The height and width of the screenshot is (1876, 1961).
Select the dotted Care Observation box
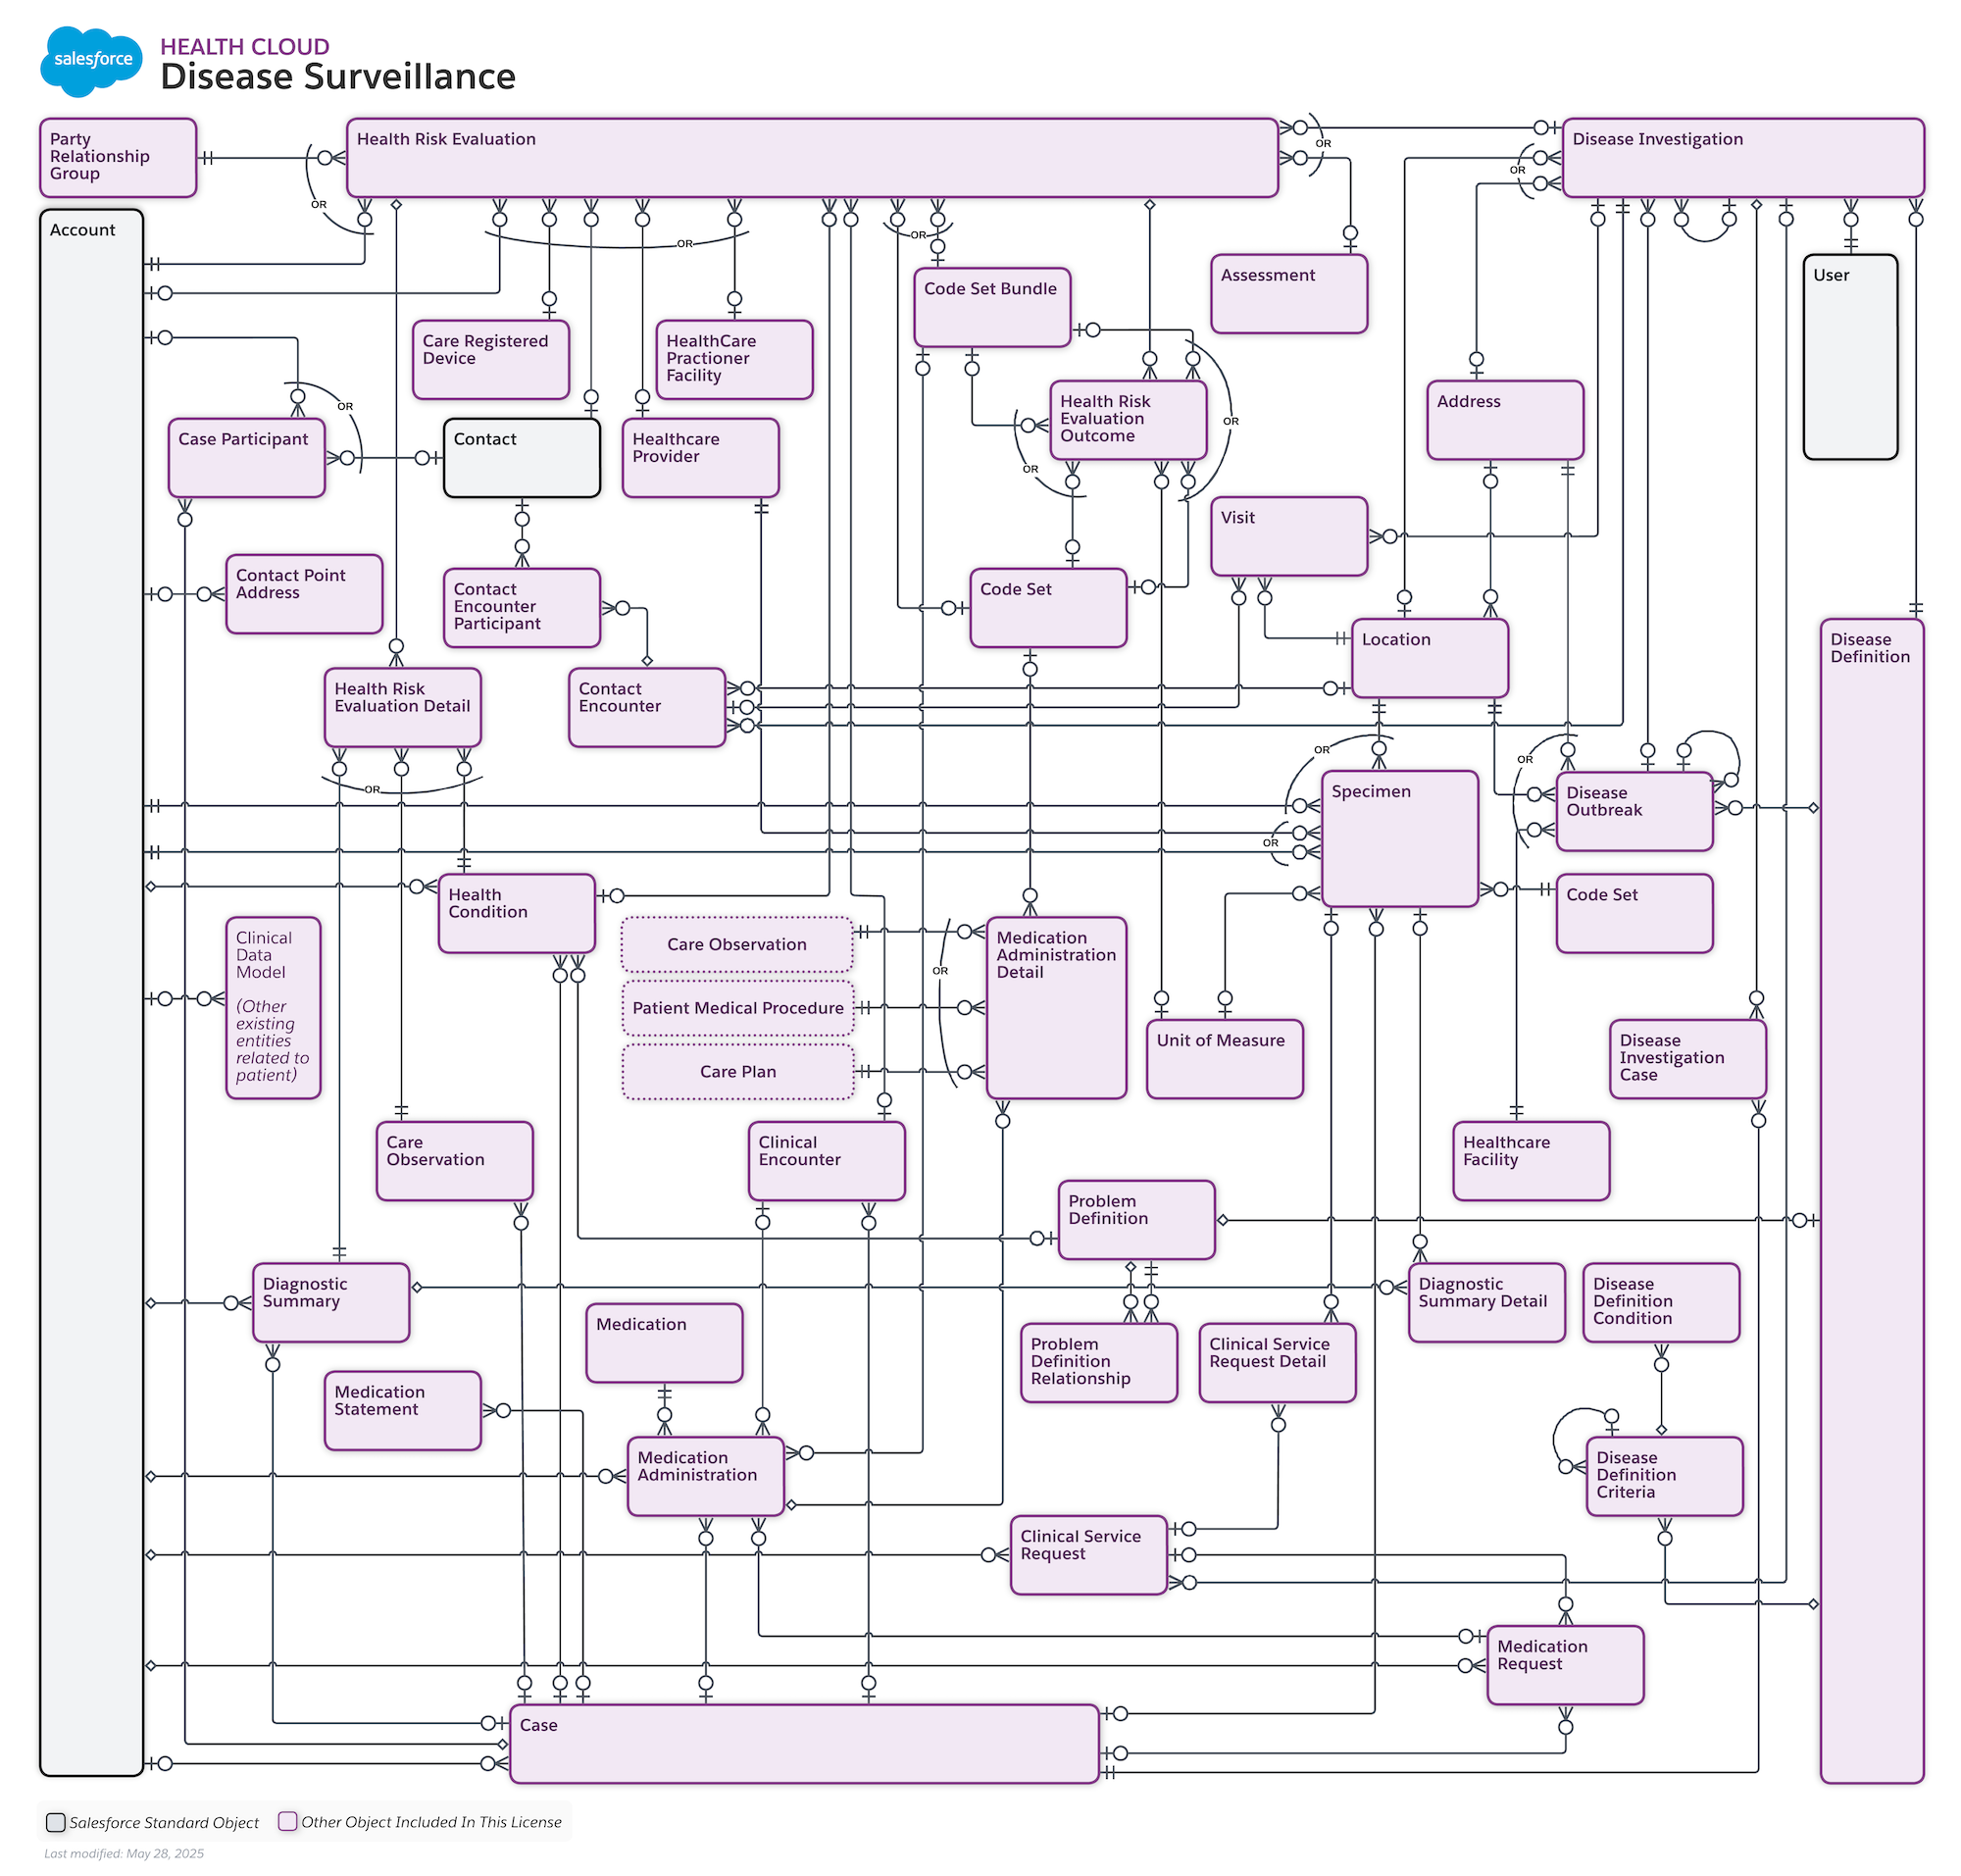point(737,945)
